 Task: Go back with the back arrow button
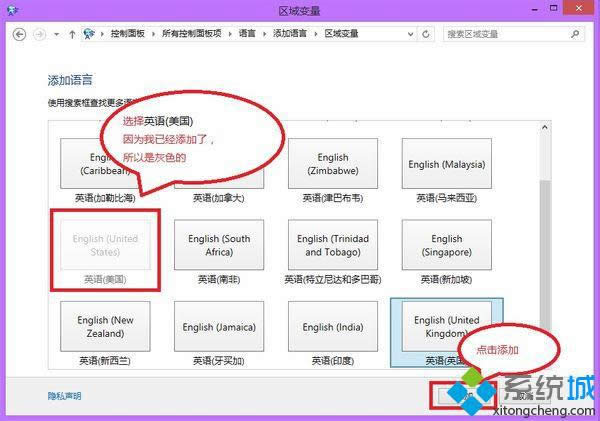tap(20, 34)
